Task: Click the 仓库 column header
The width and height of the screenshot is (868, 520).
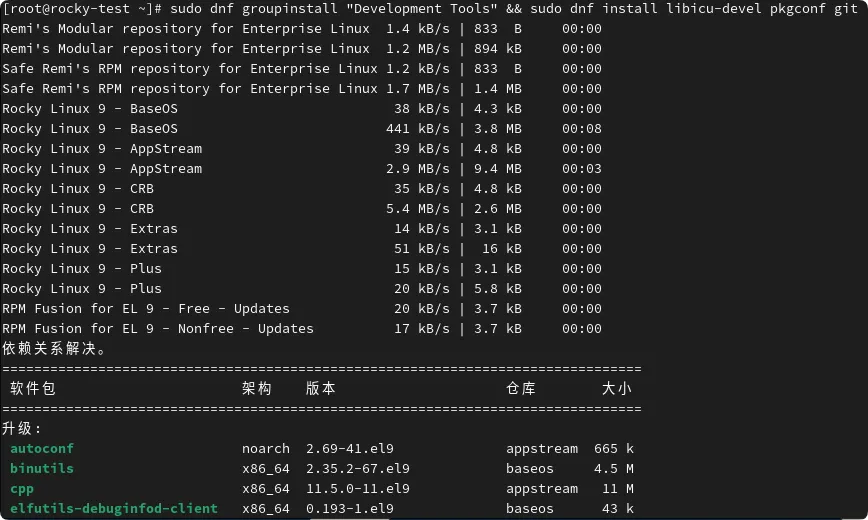Action: pyautogui.click(x=521, y=389)
